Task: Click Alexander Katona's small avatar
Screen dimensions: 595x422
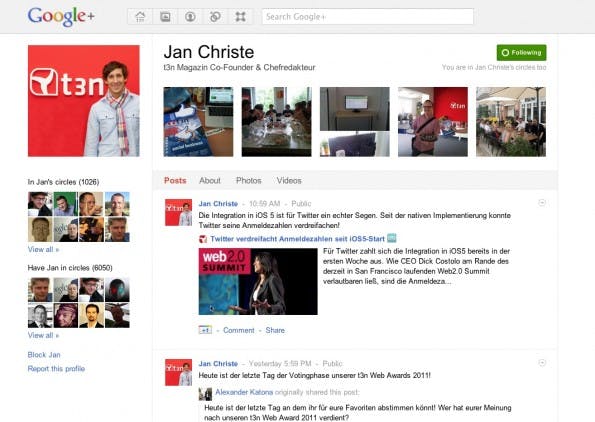Action: (x=205, y=394)
